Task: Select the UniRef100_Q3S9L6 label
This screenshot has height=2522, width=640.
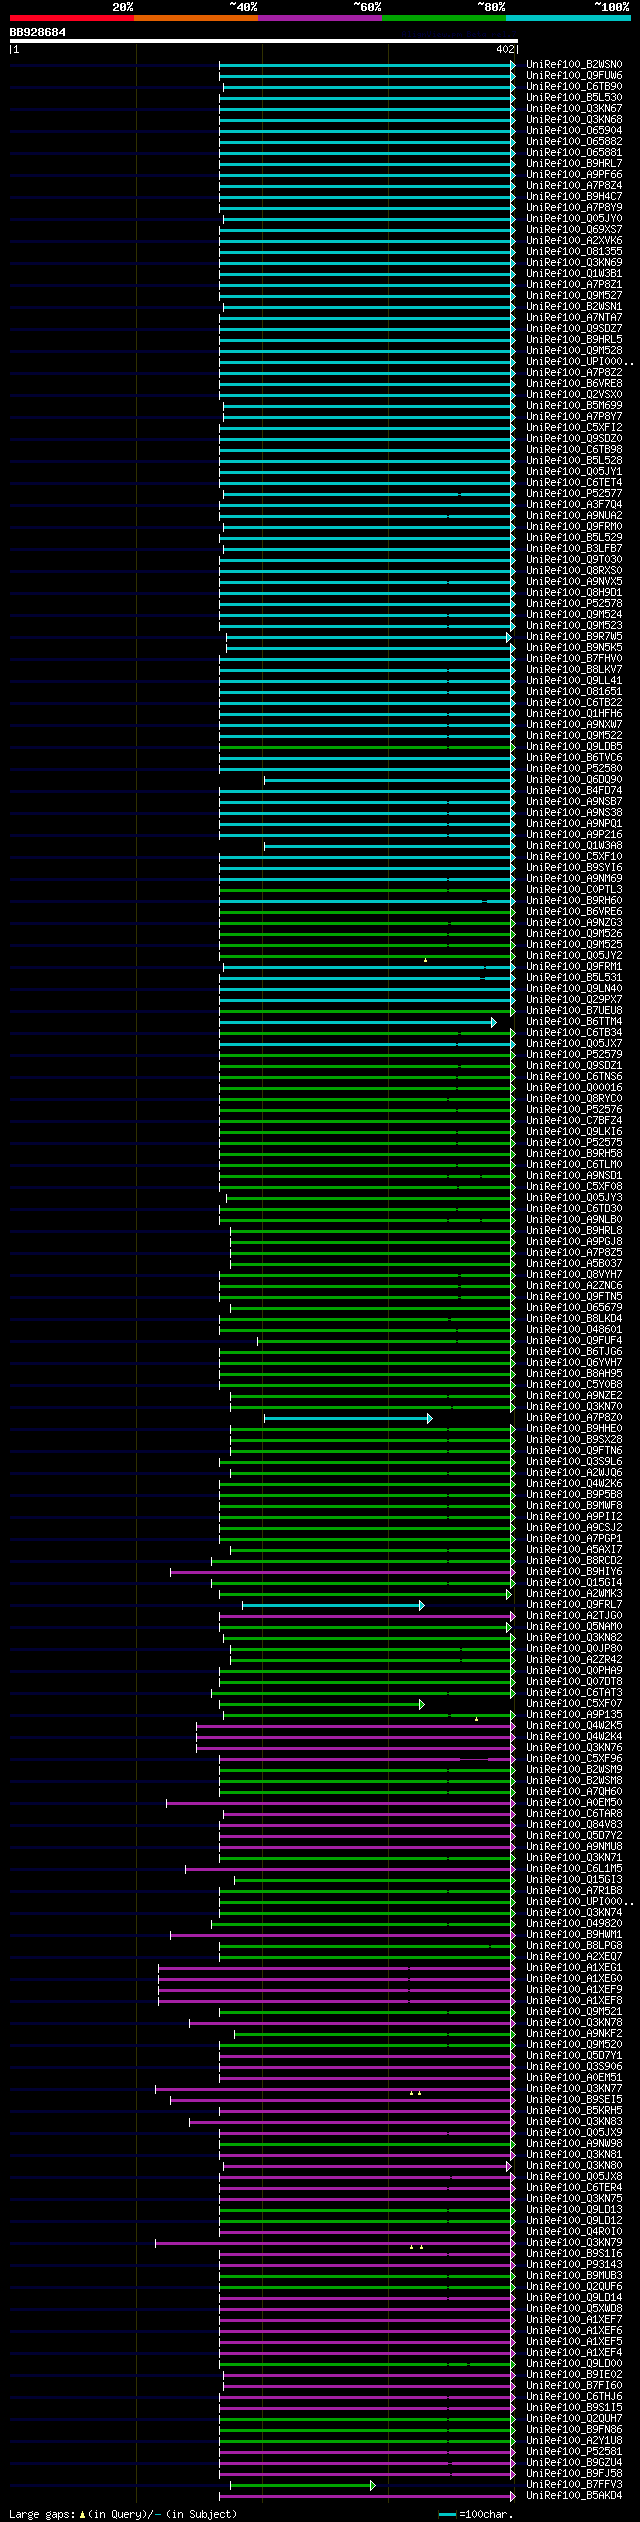Action: [574, 1462]
